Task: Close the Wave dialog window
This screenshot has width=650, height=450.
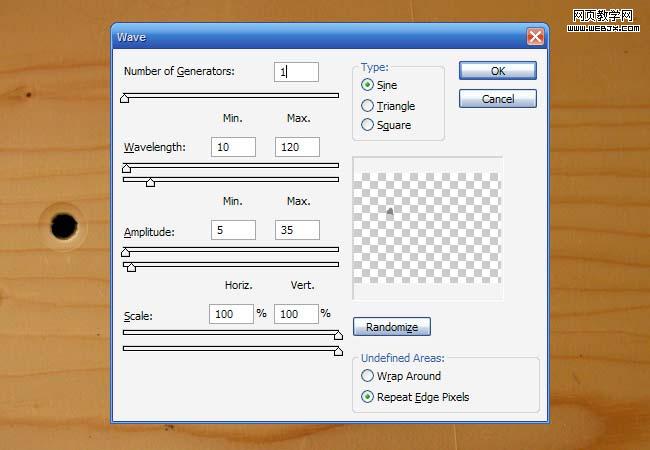Action: (536, 37)
